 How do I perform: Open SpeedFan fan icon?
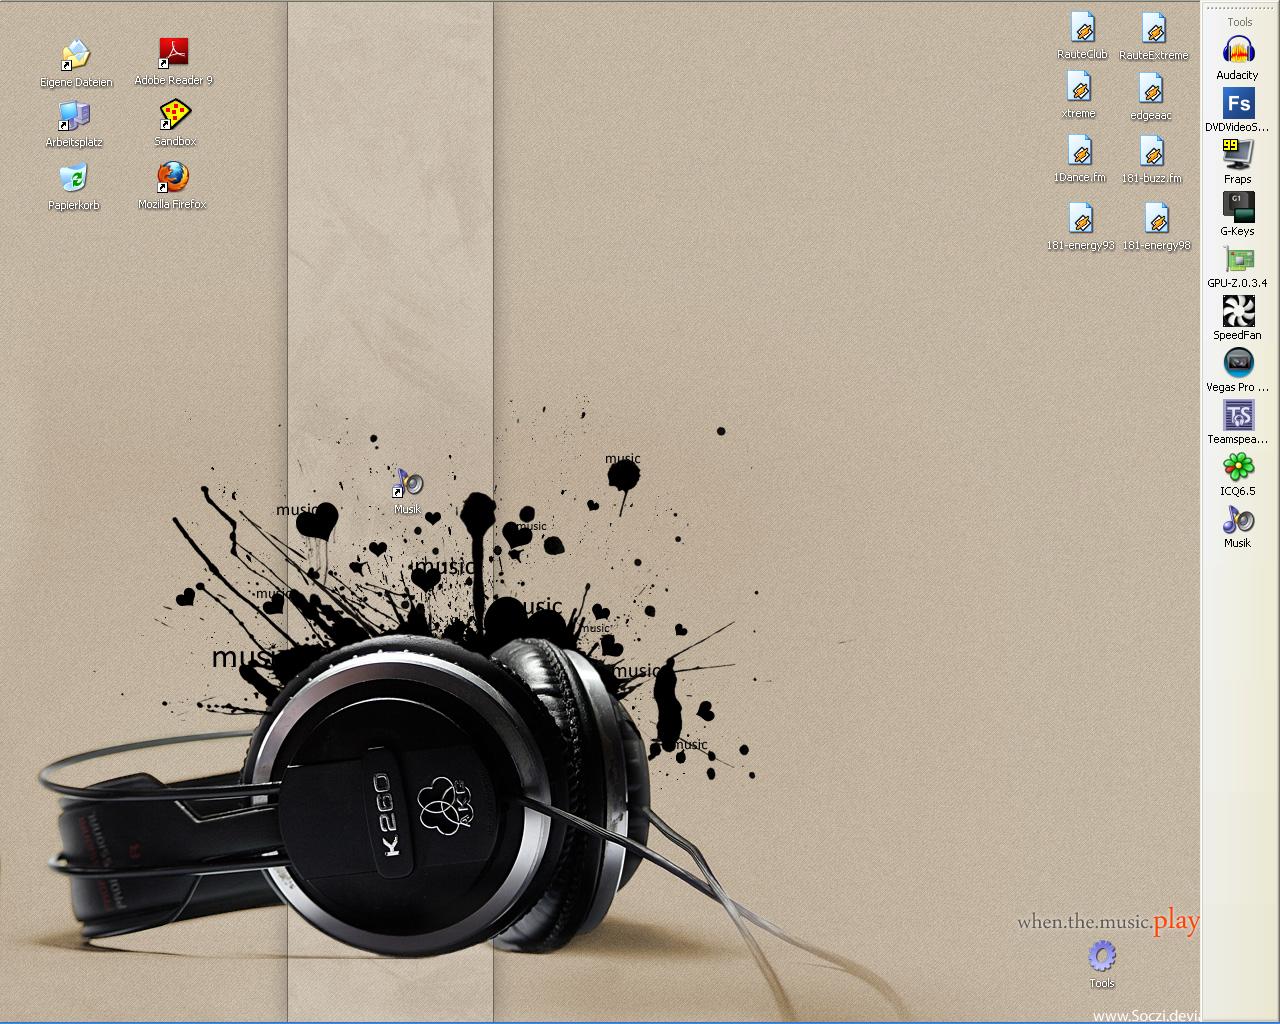(1238, 311)
